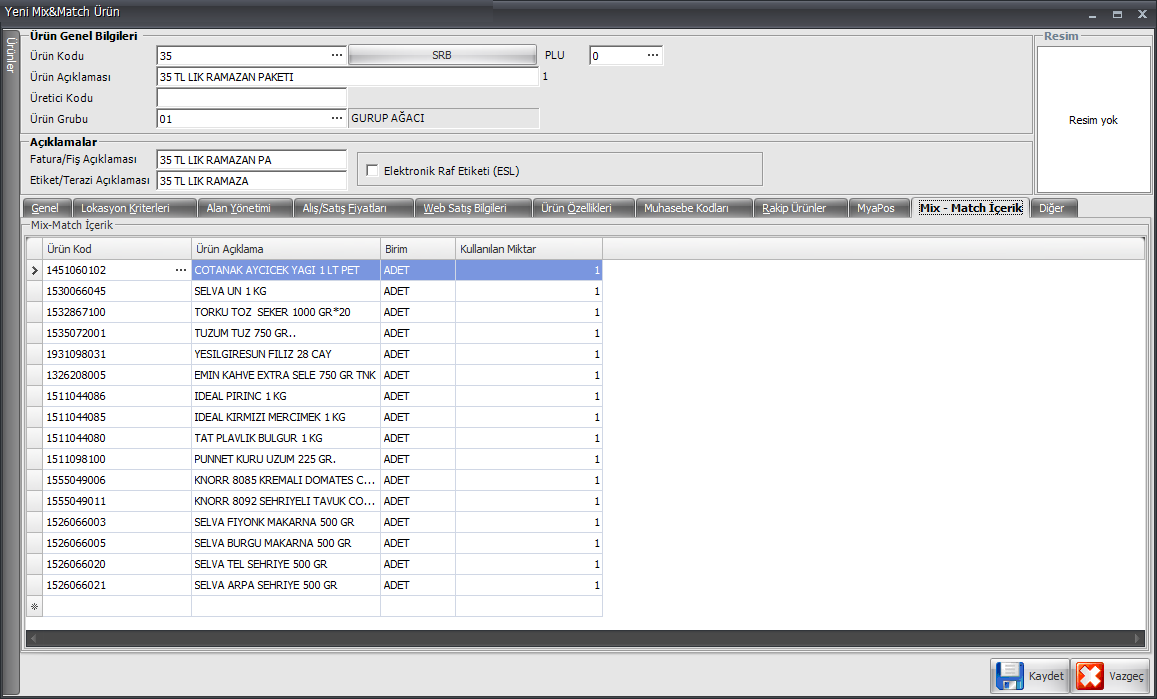The width and height of the screenshot is (1157, 699).
Task: Open Ürün Grubu ellipsis lookup button
Action: (x=337, y=119)
